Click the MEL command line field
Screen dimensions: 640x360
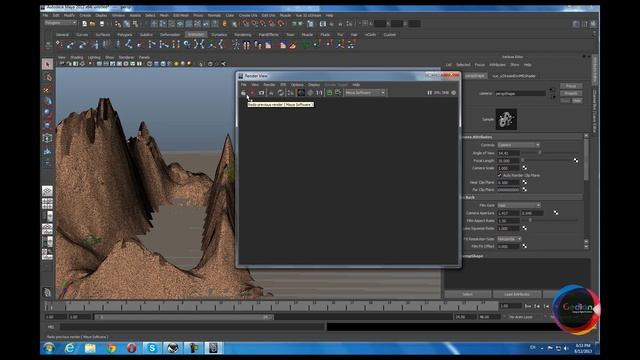pyautogui.click(x=192, y=327)
